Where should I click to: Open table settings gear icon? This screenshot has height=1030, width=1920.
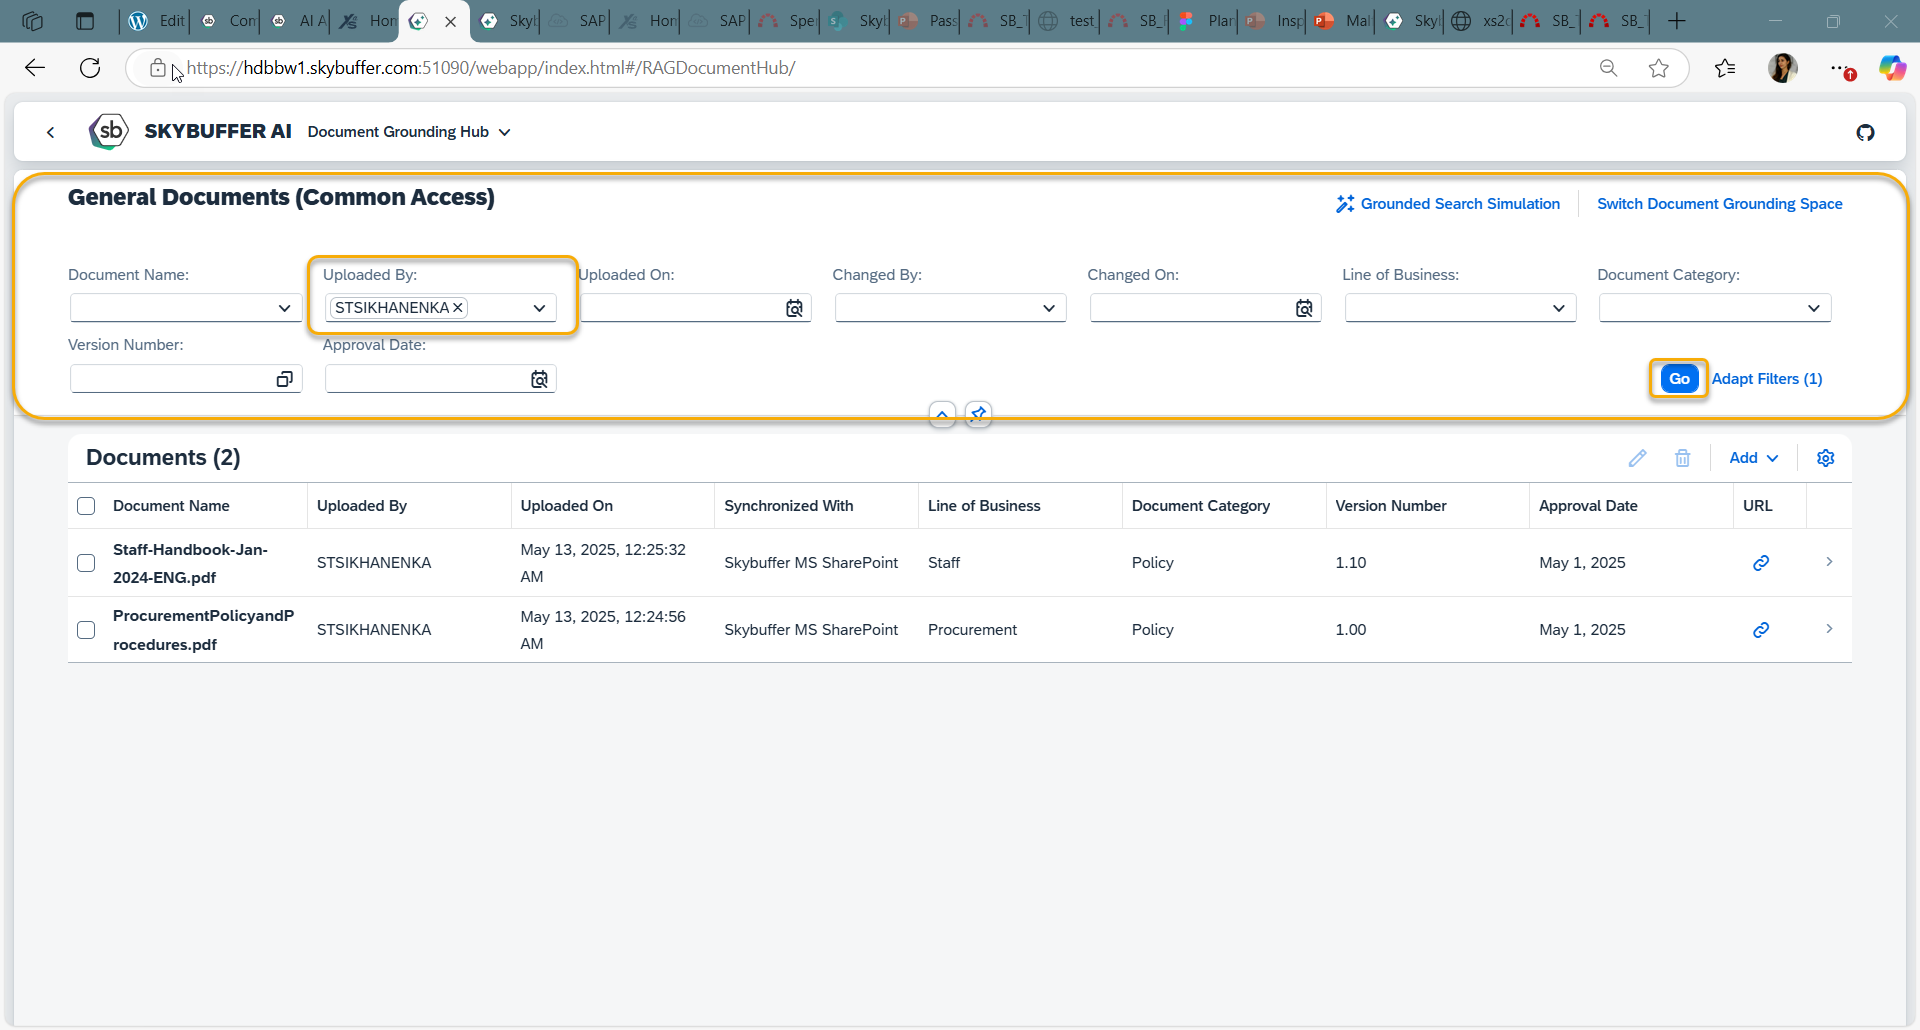click(1825, 458)
